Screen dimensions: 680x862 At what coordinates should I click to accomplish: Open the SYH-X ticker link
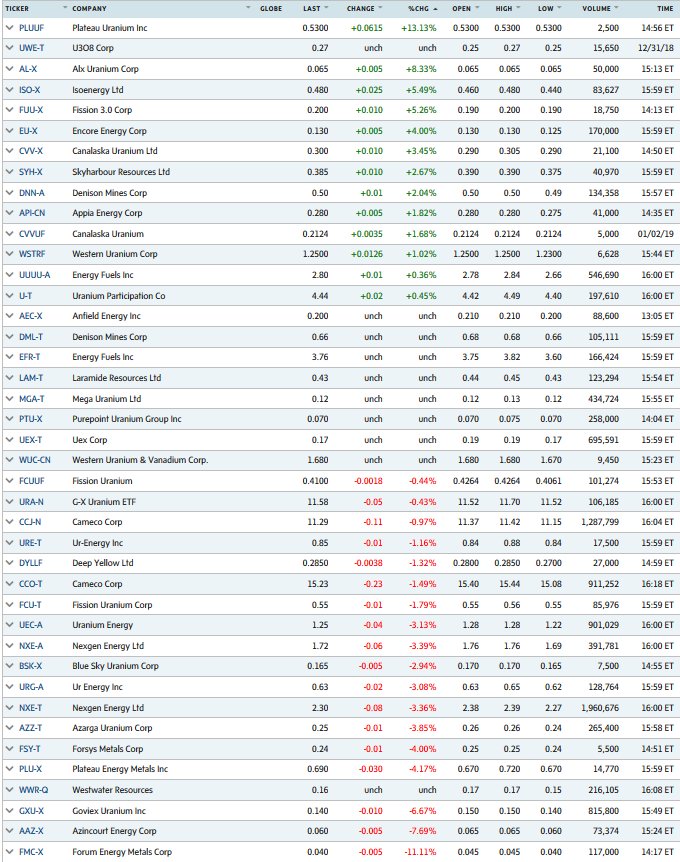click(x=31, y=172)
